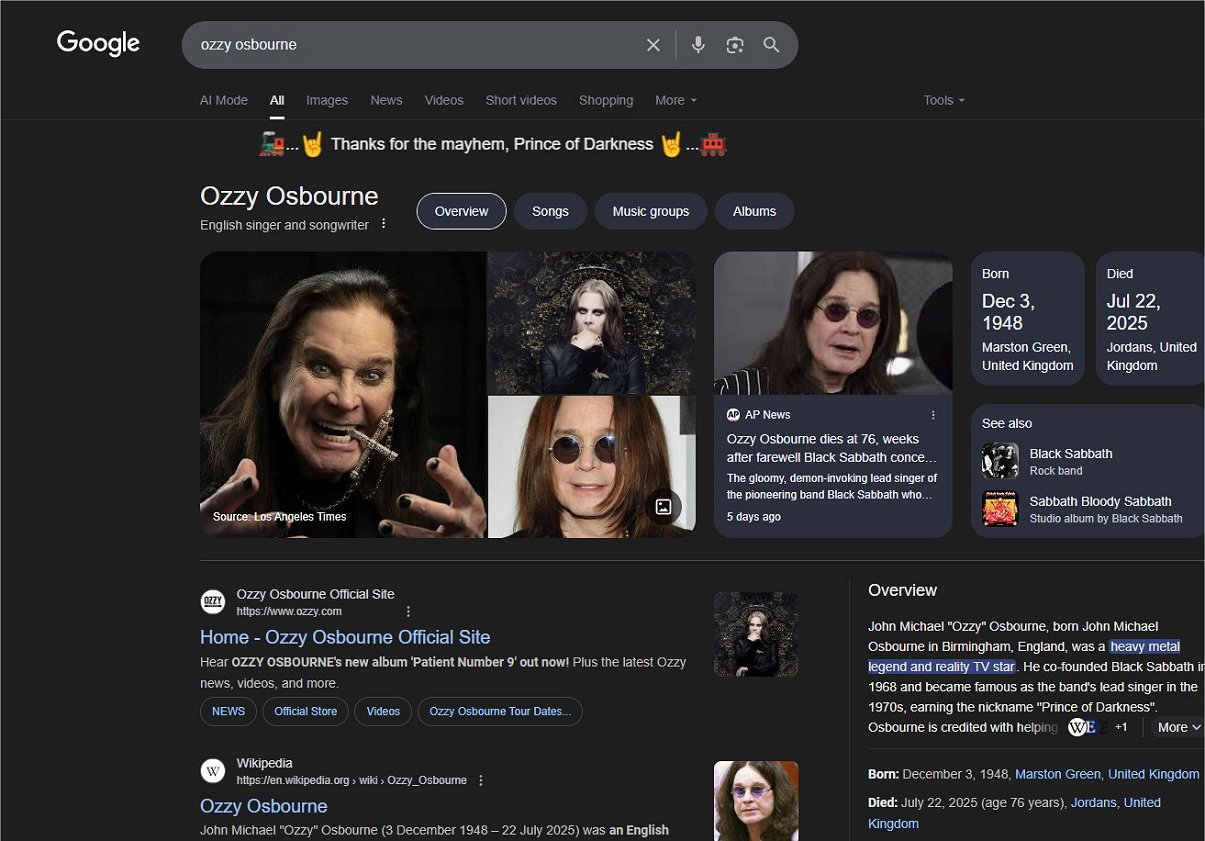The height and width of the screenshot is (841, 1205).
Task: Open Google Lens image search icon
Action: pos(735,45)
